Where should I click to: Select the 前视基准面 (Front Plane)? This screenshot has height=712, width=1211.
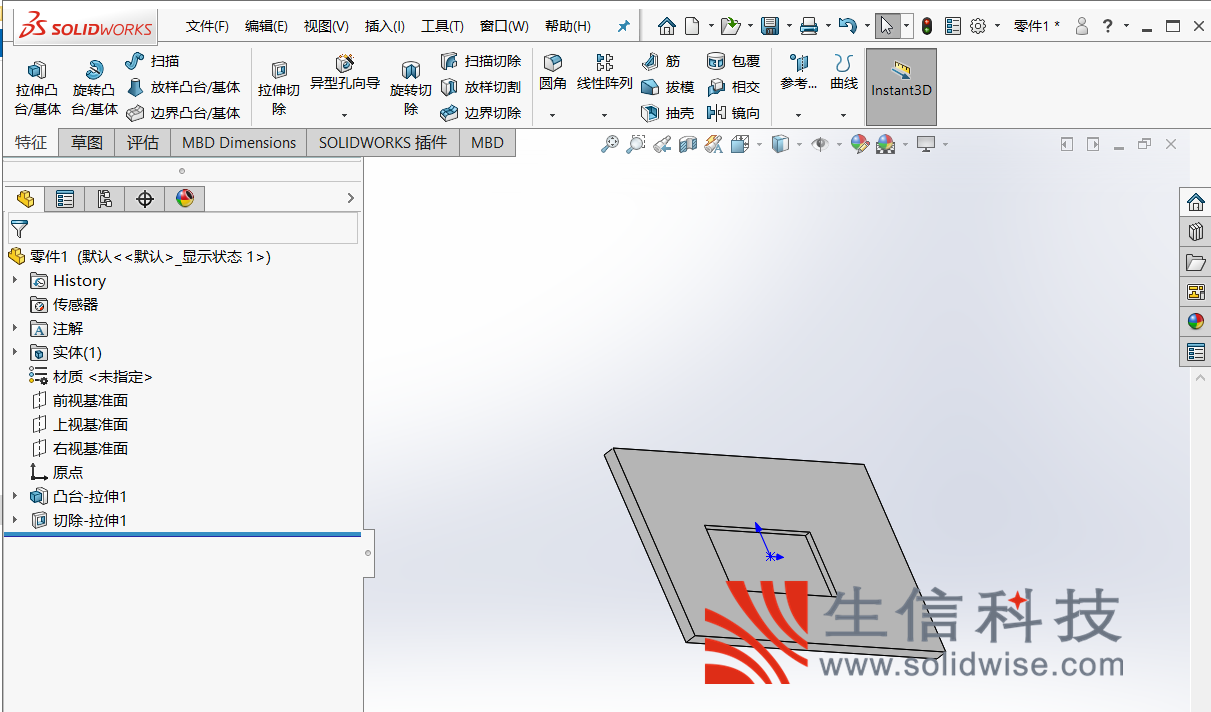coord(80,400)
